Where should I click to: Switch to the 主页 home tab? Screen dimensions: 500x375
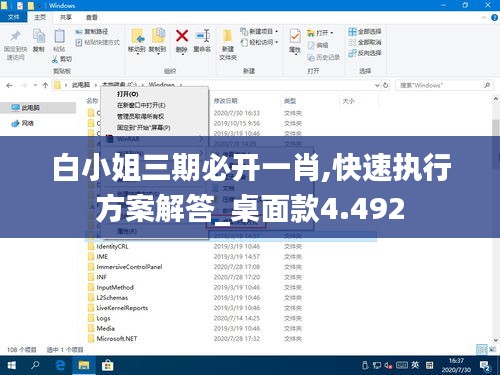[40, 17]
